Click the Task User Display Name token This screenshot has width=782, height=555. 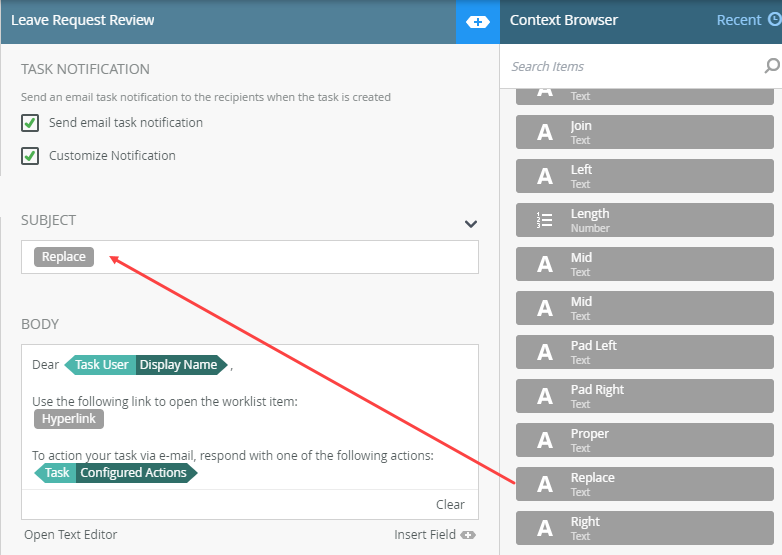[x=146, y=365]
